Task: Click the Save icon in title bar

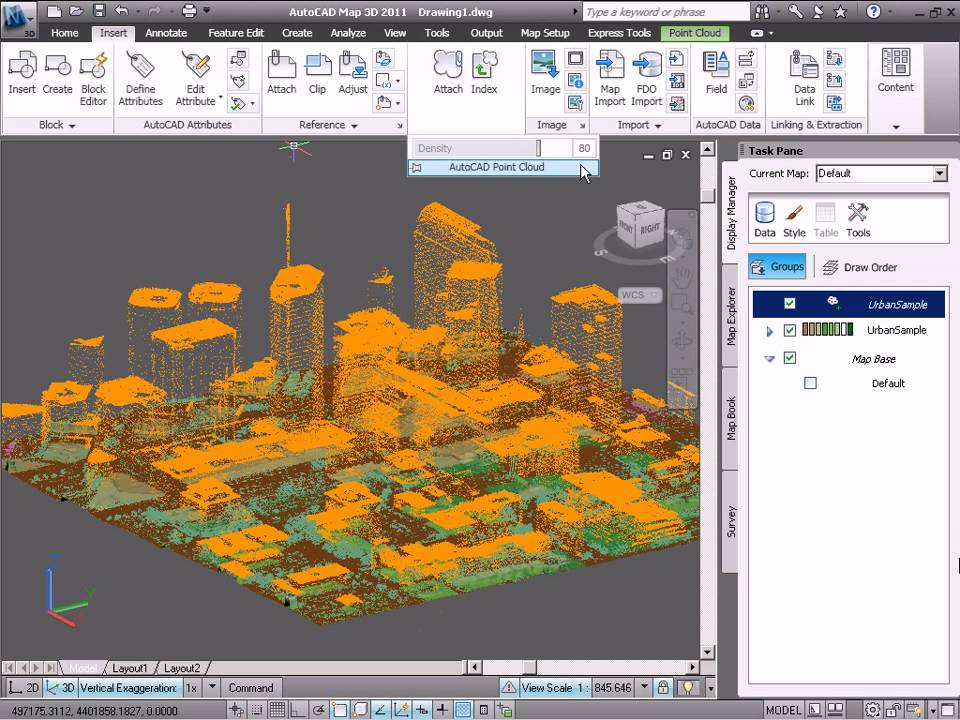Action: tap(99, 11)
